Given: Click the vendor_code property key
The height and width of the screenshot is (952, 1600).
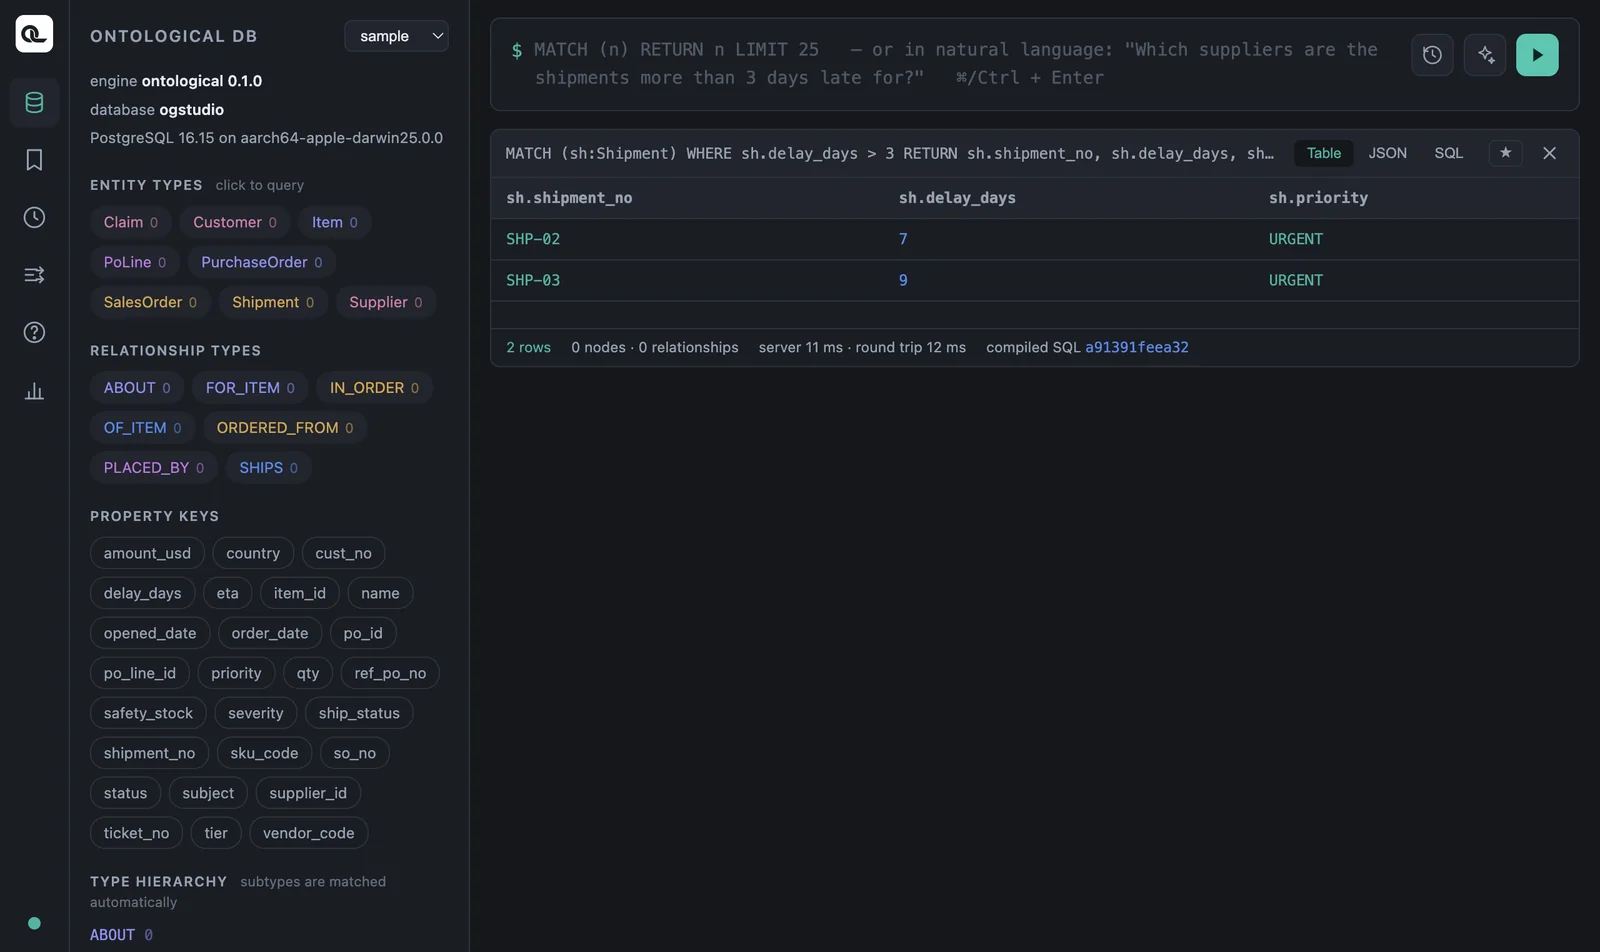Looking at the screenshot, I should [309, 833].
